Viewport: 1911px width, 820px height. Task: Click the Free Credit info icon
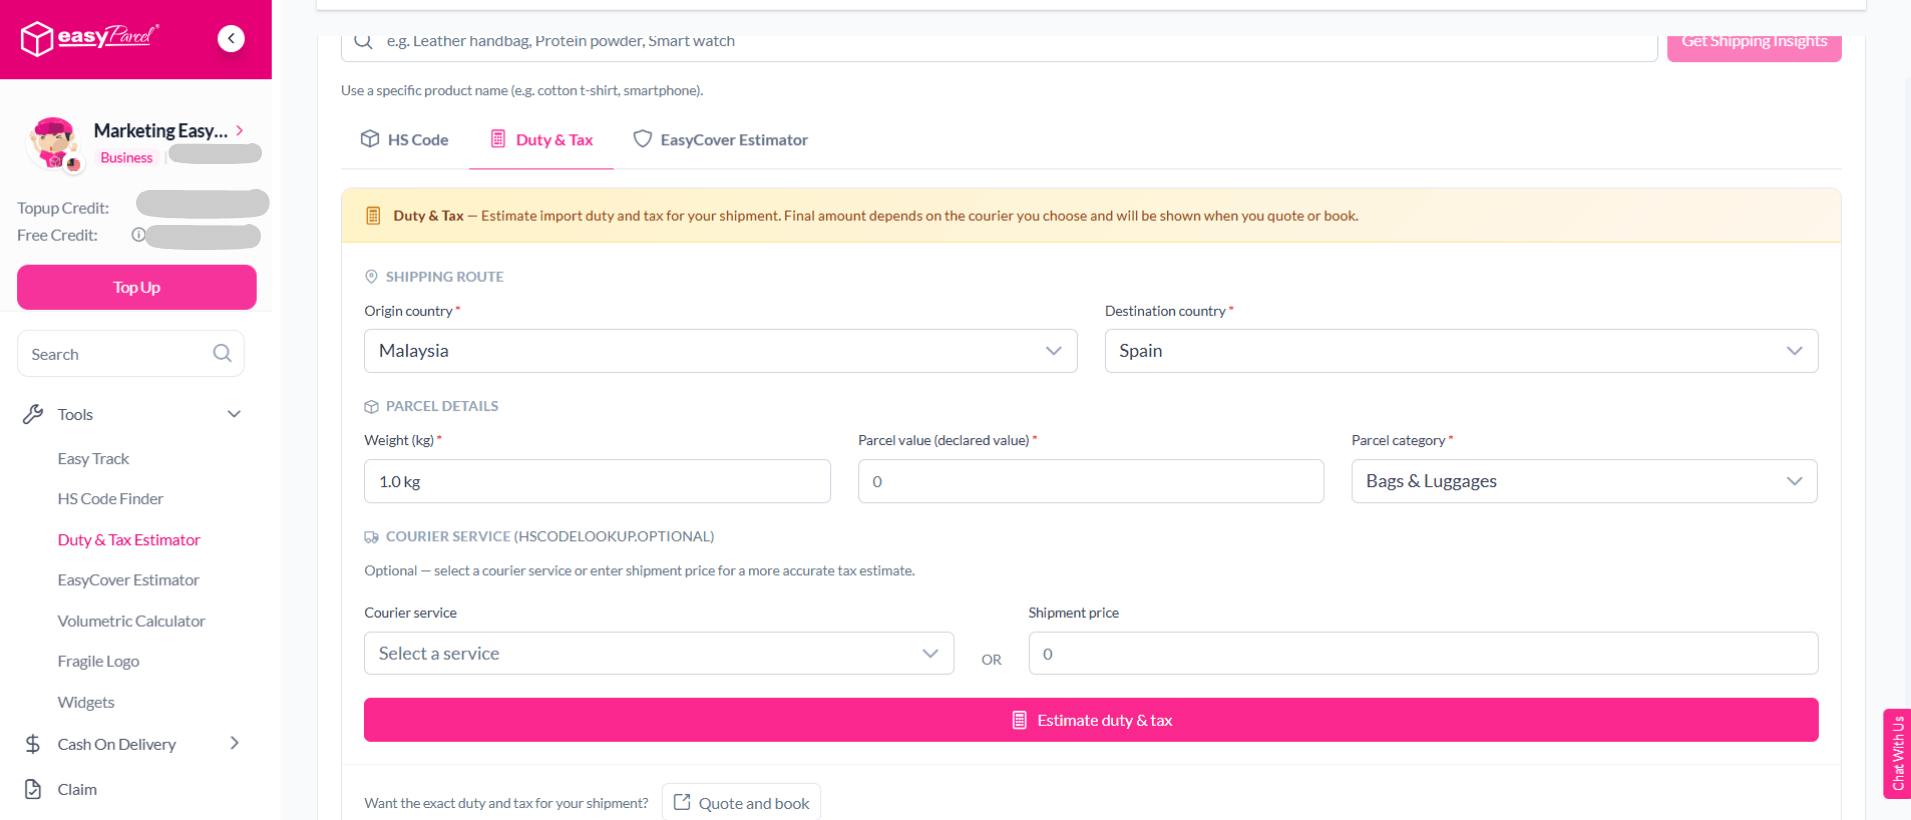138,235
